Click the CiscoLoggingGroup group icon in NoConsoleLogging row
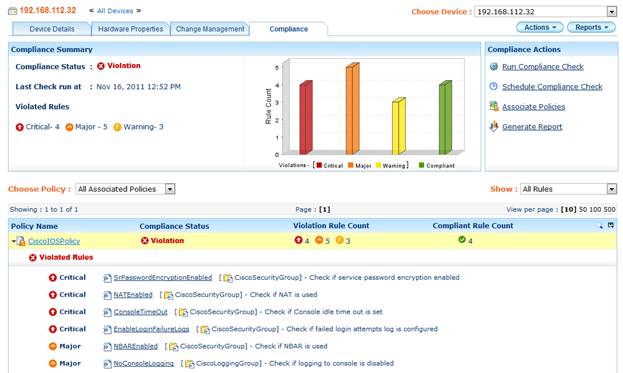This screenshot has width=623, height=373. (x=190, y=364)
